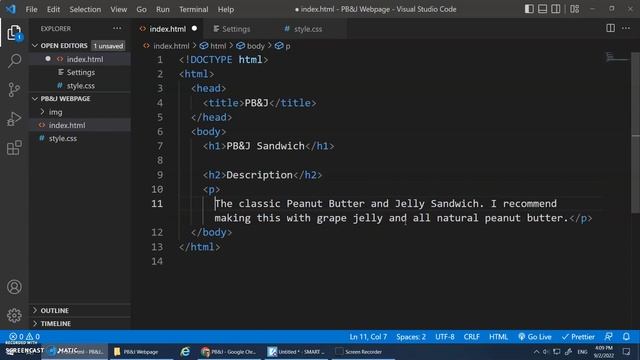This screenshot has width=640, height=360.
Task: Click the p breadcrumb item
Action: pos(283,46)
